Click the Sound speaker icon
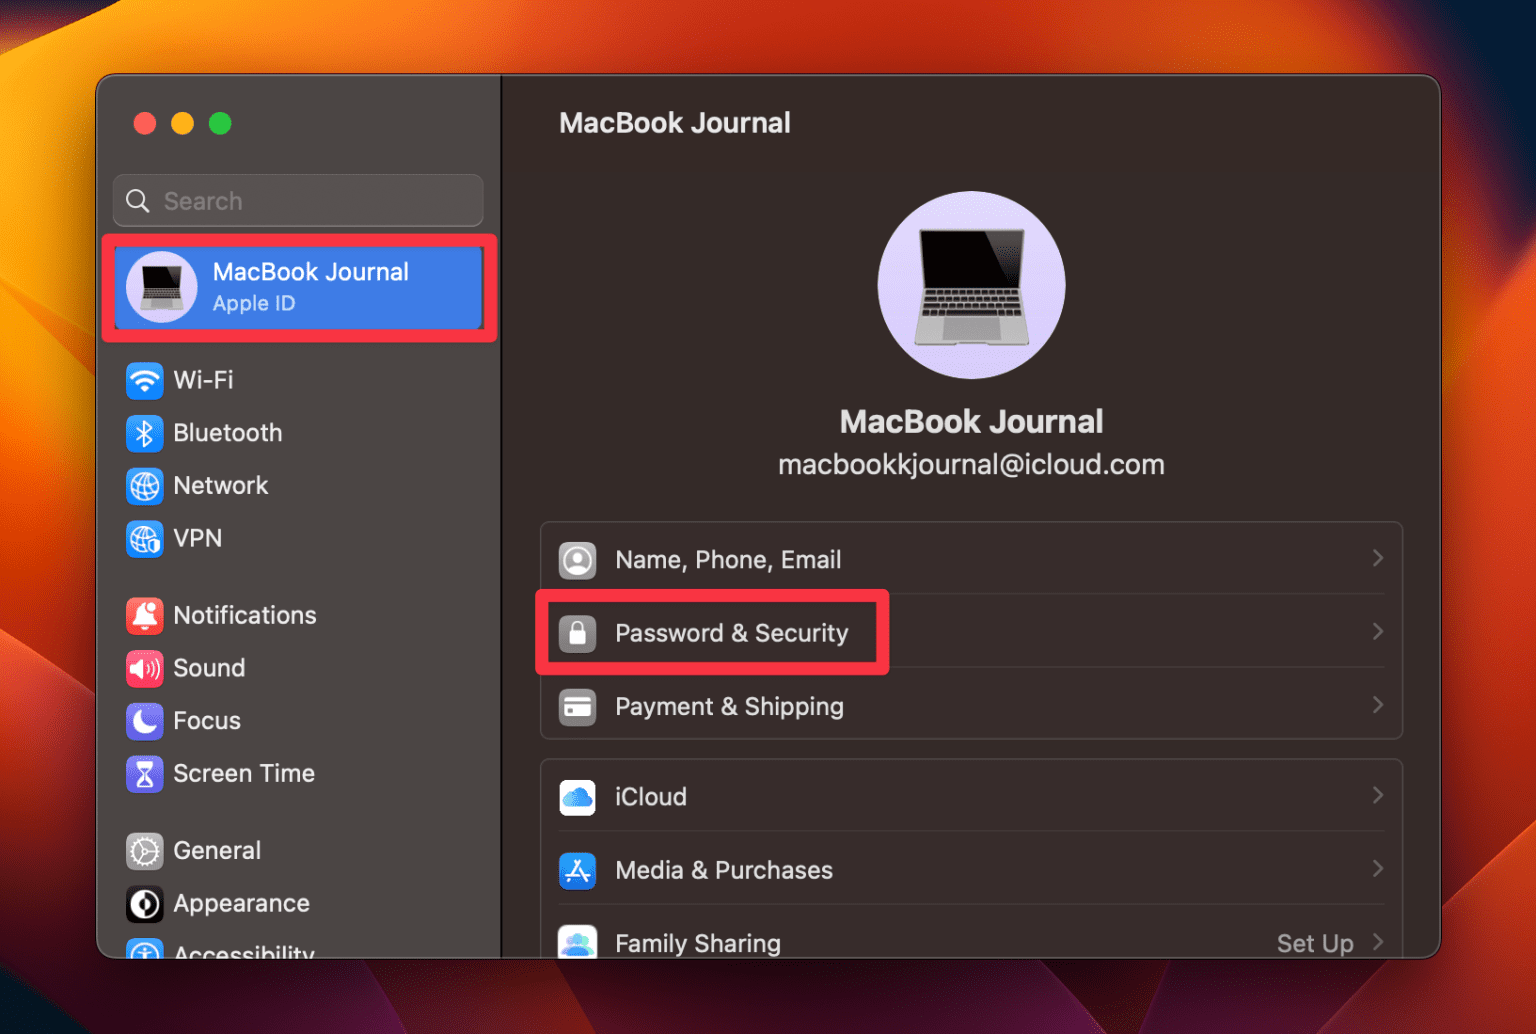The width and height of the screenshot is (1536, 1034). coord(145,668)
